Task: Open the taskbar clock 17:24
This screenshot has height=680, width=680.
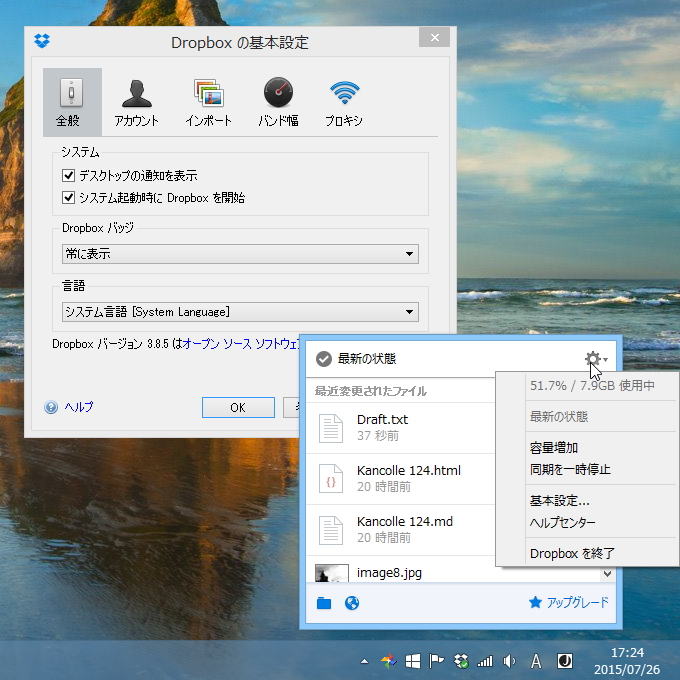Action: 627,661
